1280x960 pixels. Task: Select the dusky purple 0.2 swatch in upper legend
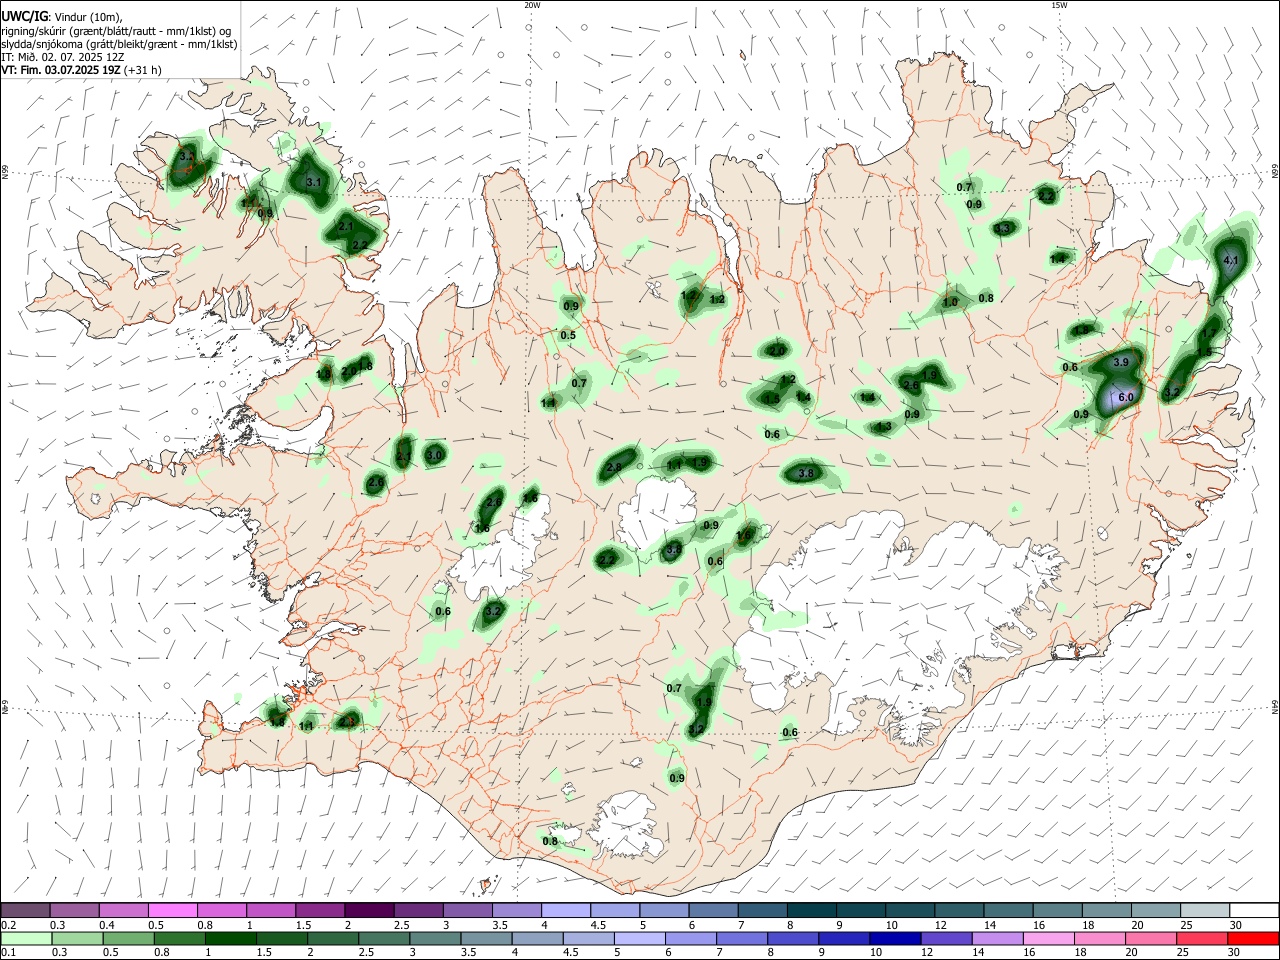tap(25, 910)
